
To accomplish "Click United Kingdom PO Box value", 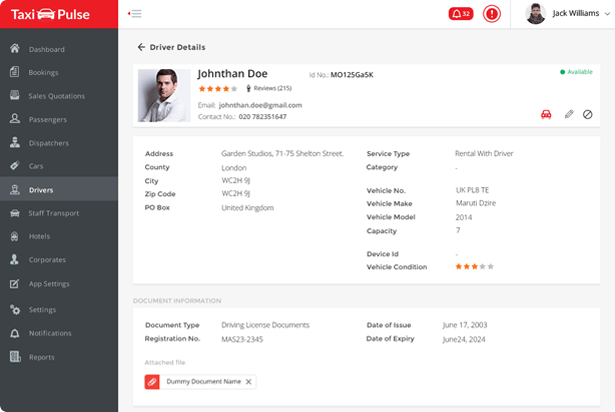I will [247, 208].
